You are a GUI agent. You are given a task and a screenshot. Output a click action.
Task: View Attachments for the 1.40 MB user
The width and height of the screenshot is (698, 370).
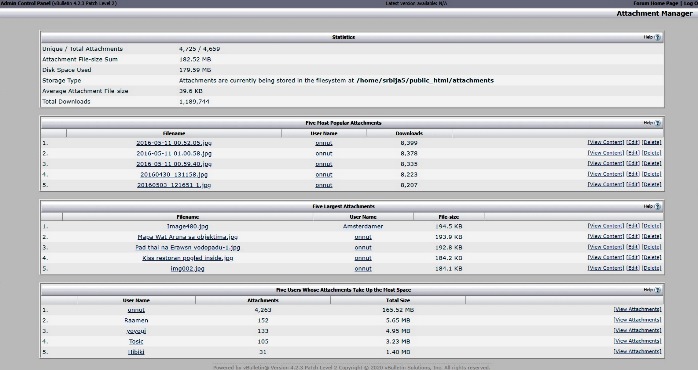[x=637, y=351]
